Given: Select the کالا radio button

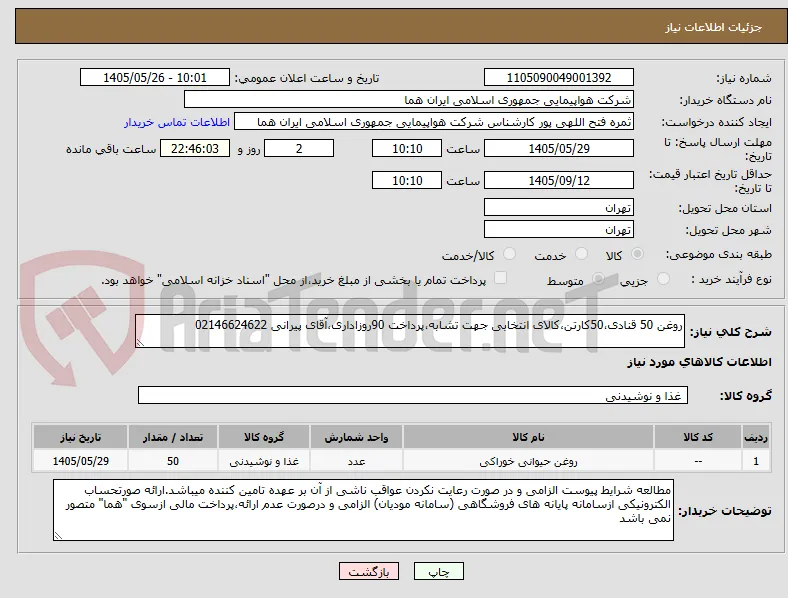Looking at the screenshot, I should coord(637,254).
